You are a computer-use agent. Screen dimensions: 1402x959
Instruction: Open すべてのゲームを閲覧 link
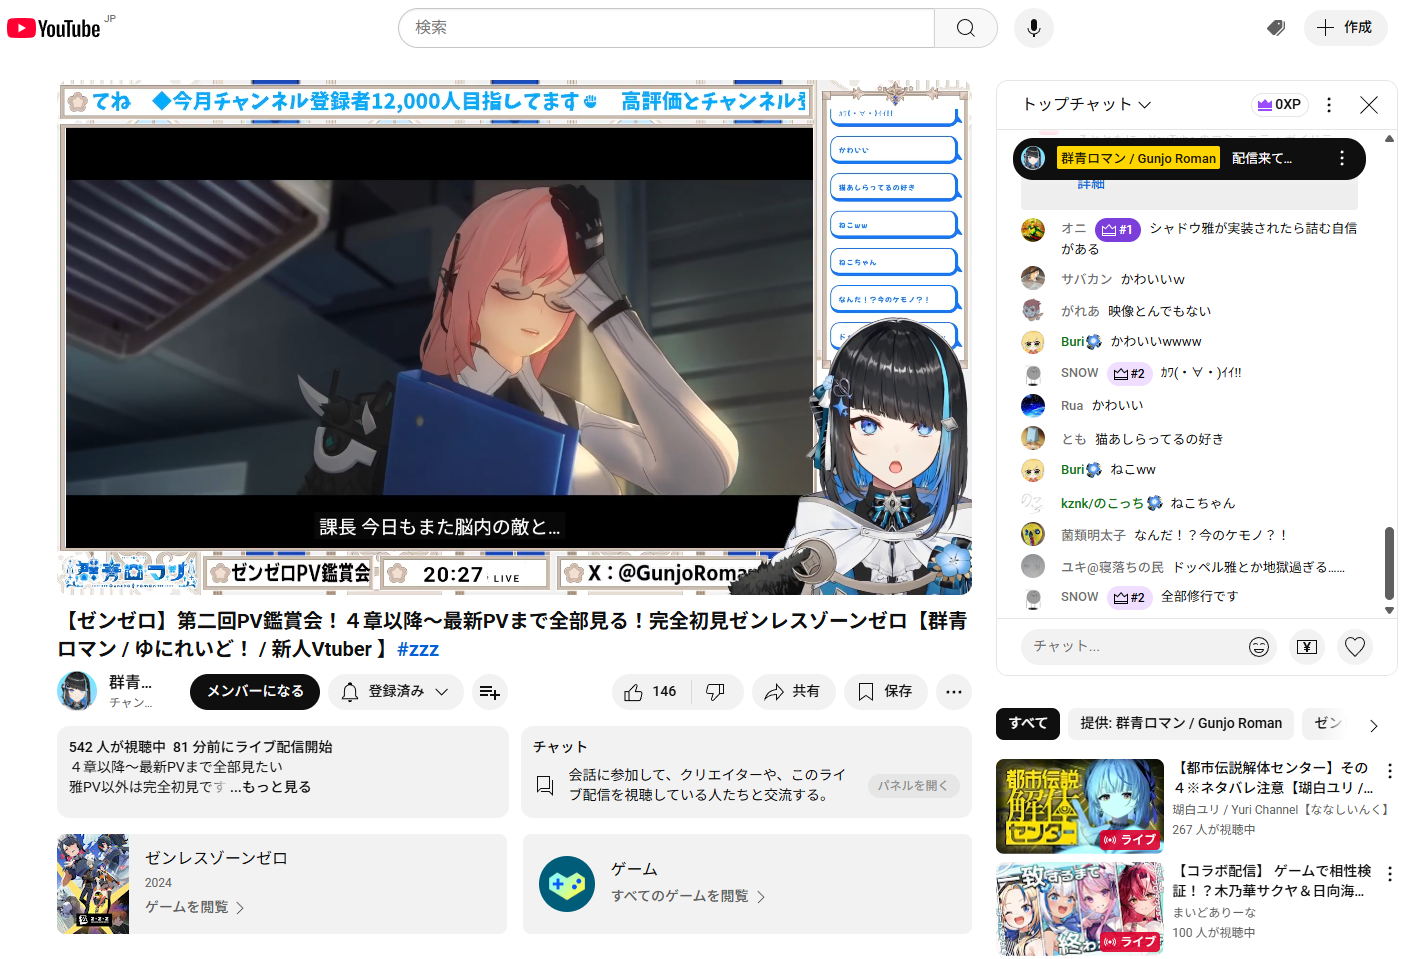coord(688,896)
